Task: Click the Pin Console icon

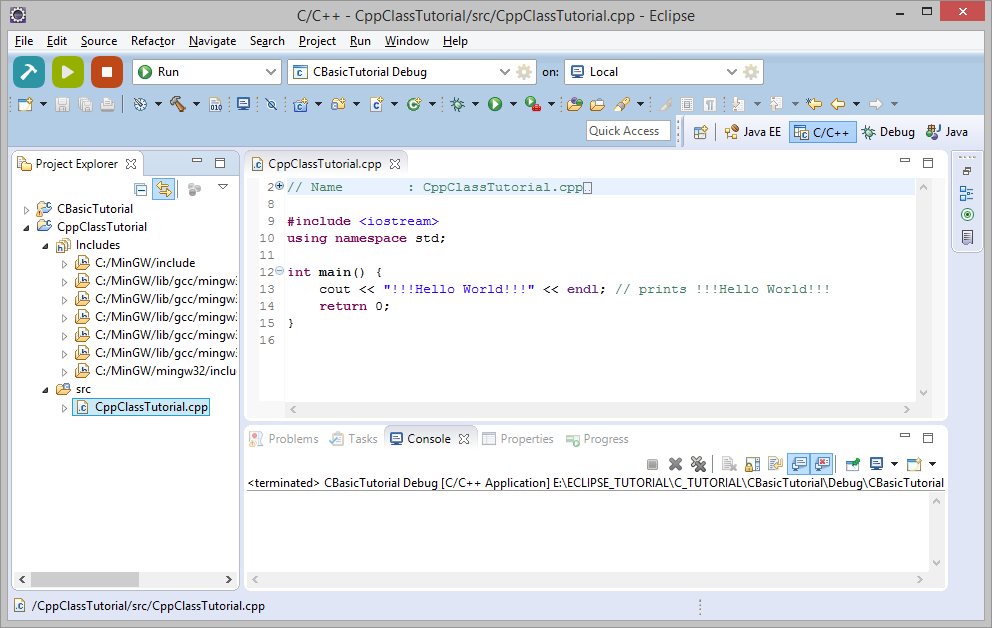Action: click(853, 464)
